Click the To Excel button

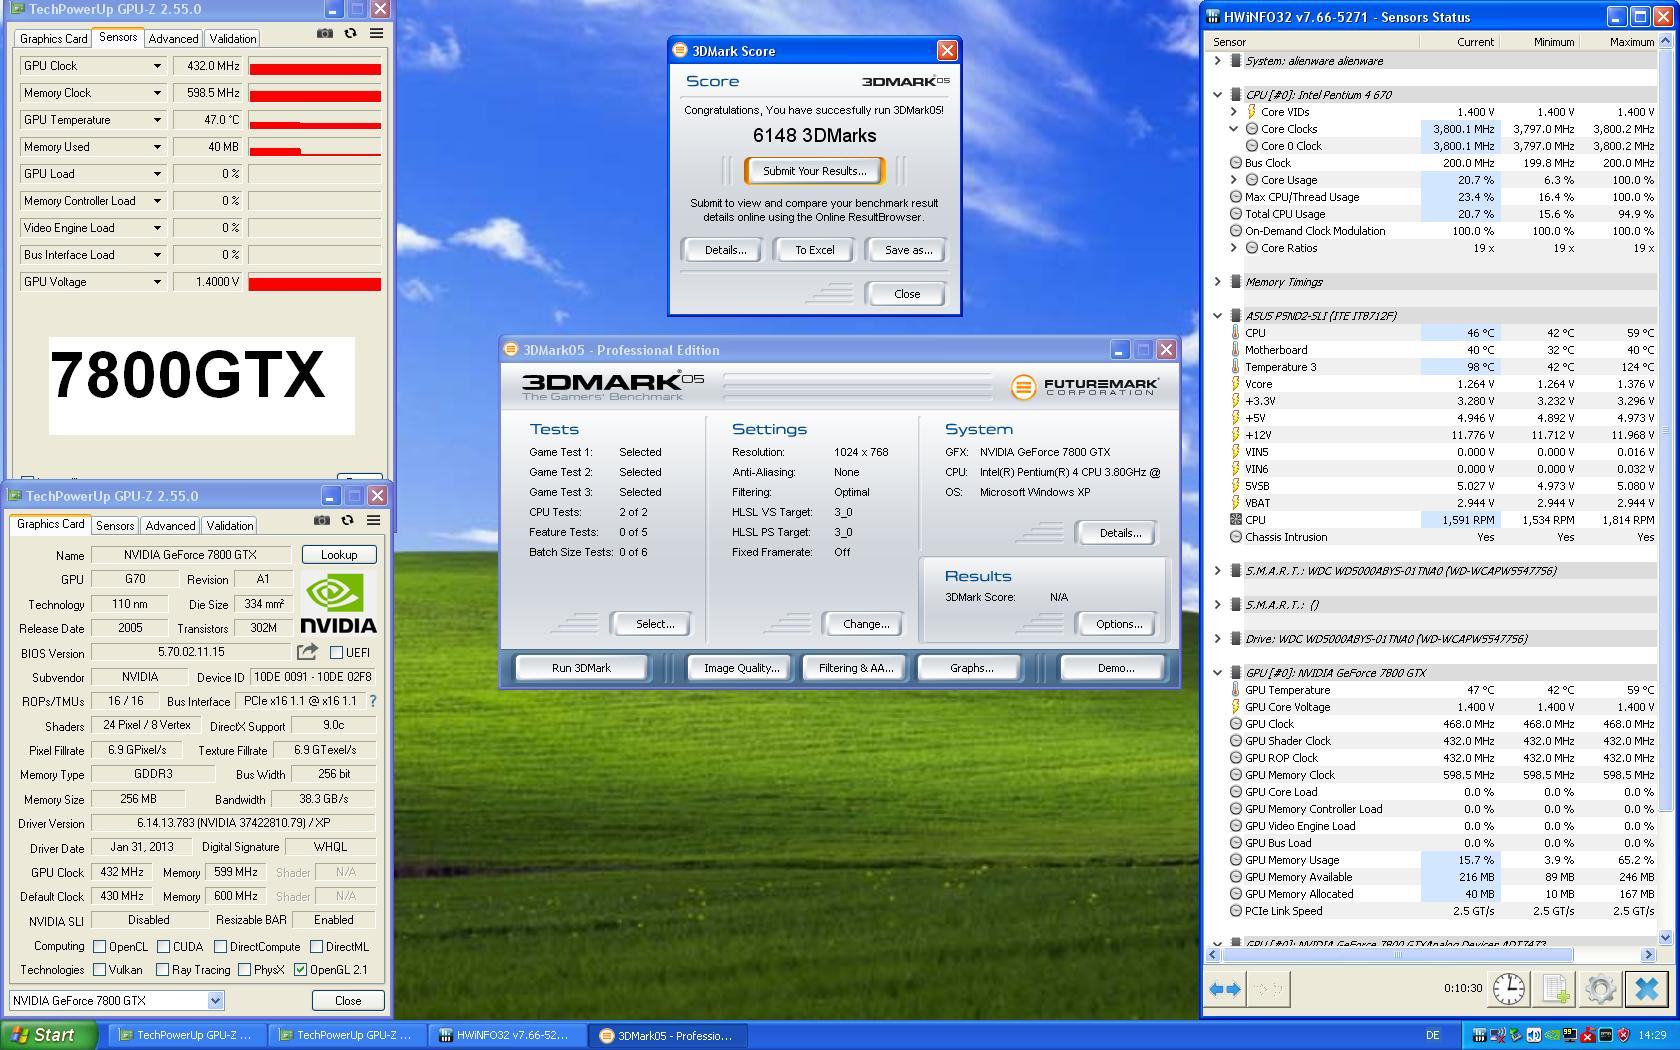(815, 250)
